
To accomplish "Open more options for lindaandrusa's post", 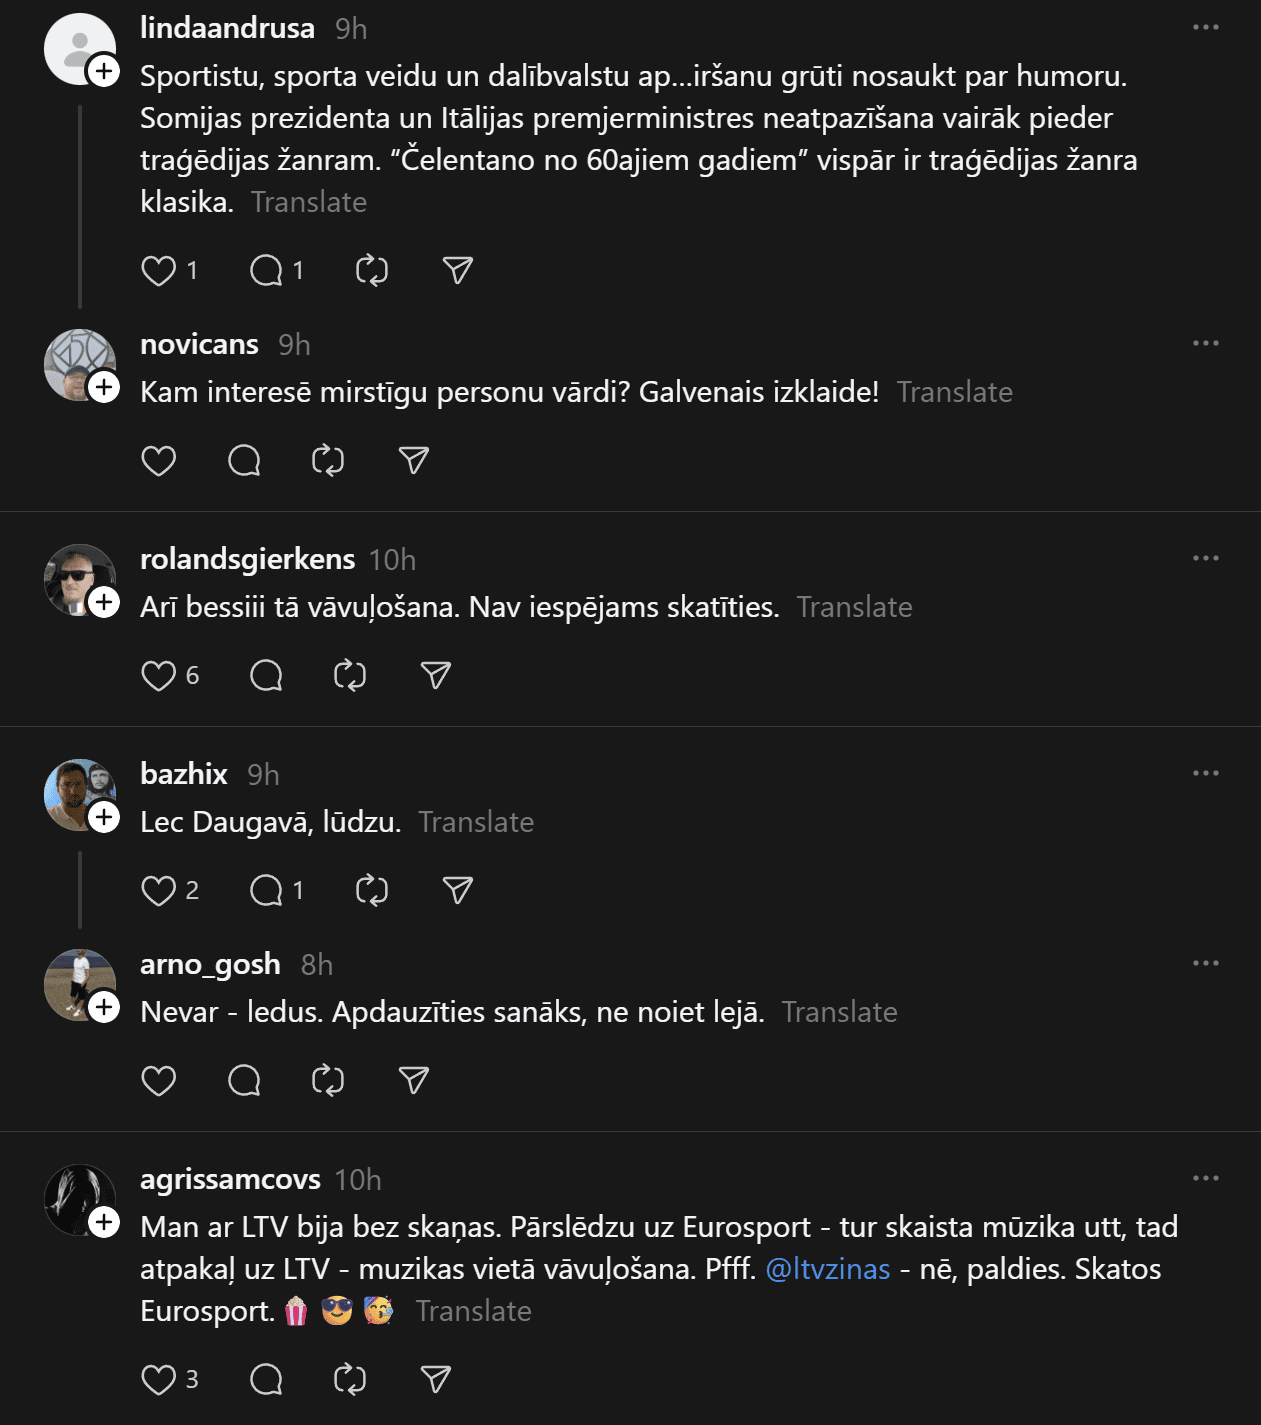I will coord(1206,28).
